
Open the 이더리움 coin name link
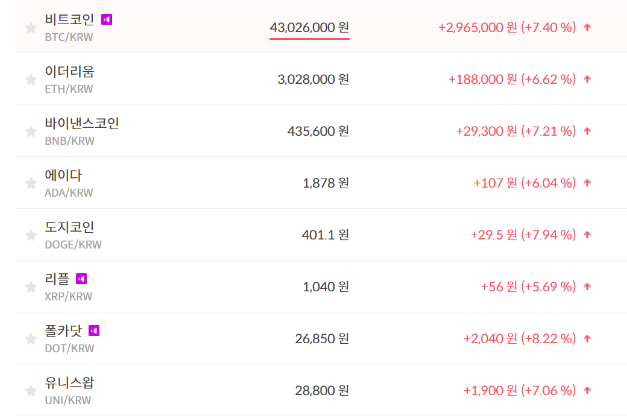click(x=69, y=71)
